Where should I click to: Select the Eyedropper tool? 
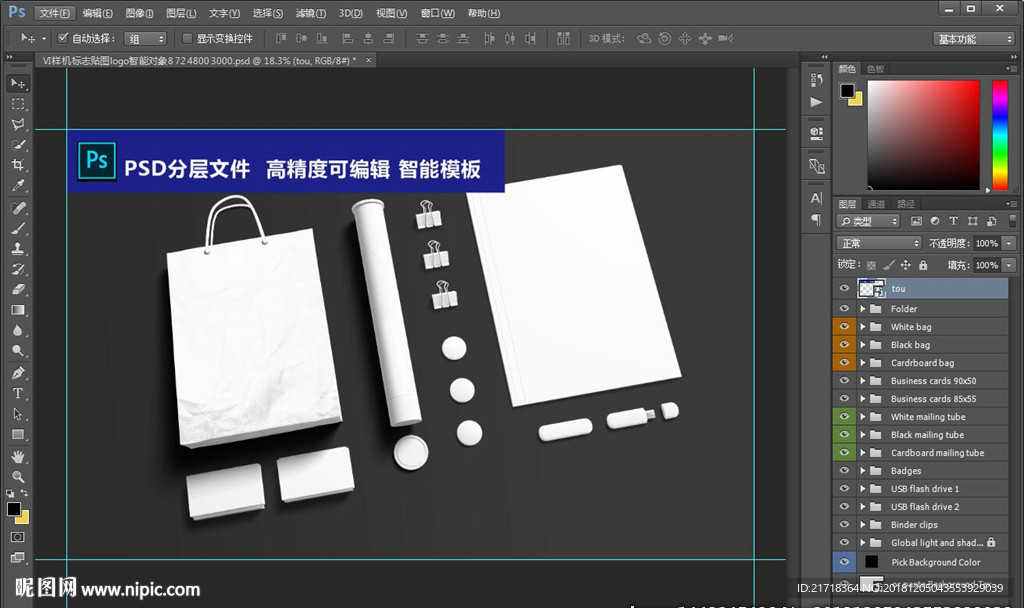tap(18, 186)
